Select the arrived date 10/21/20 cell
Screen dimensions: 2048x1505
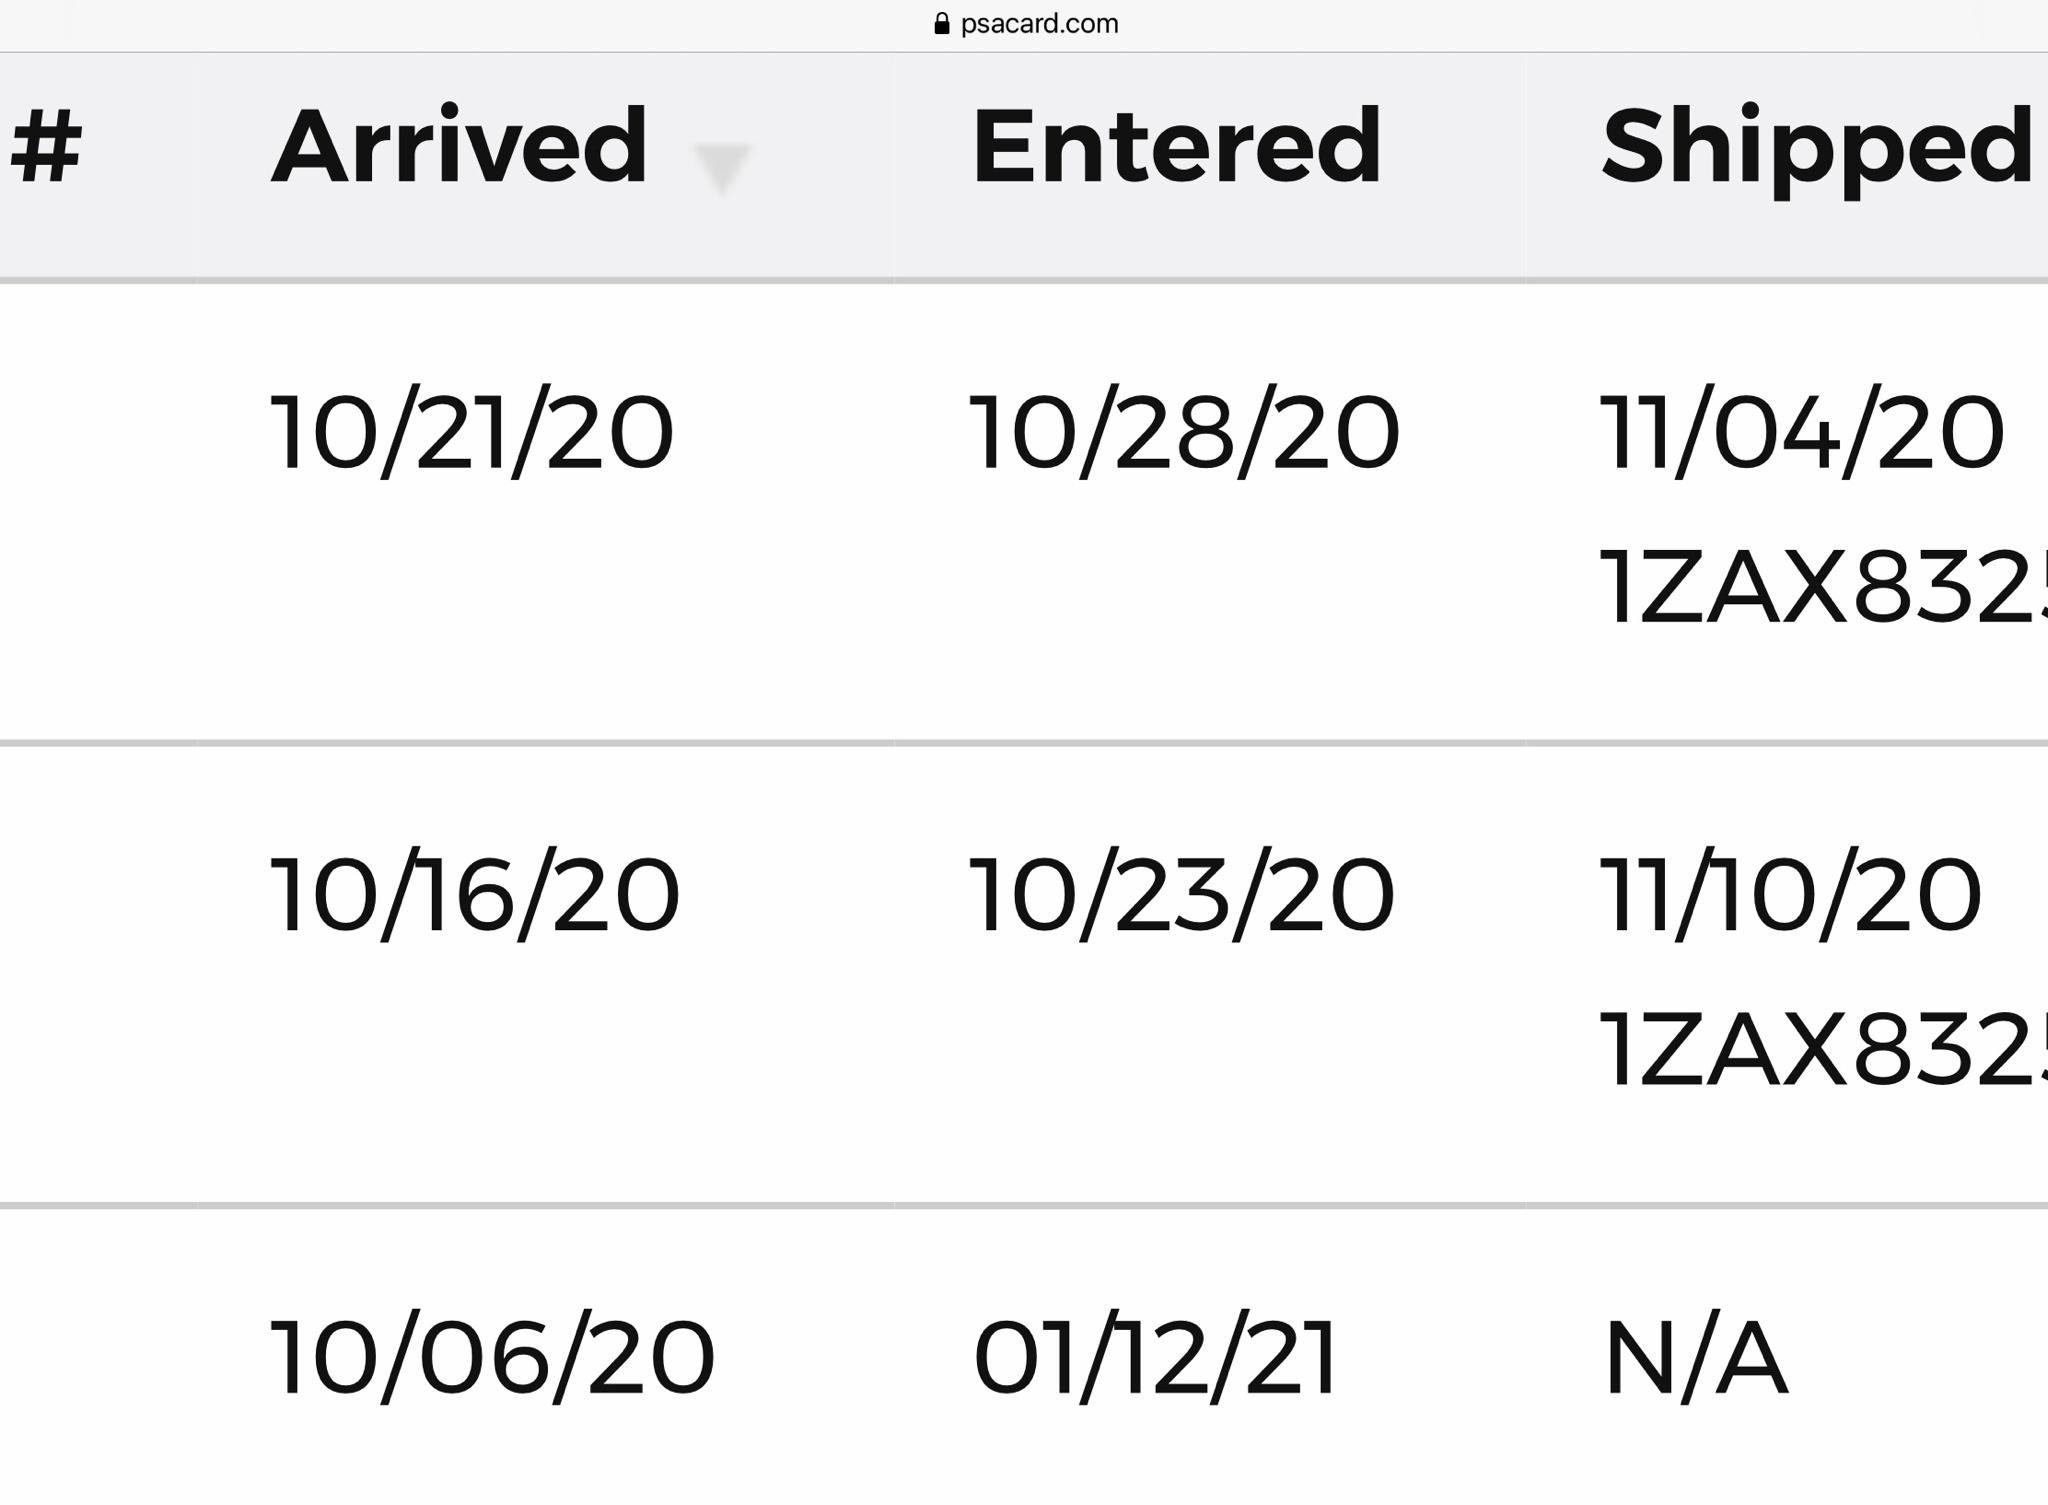pos(472,432)
